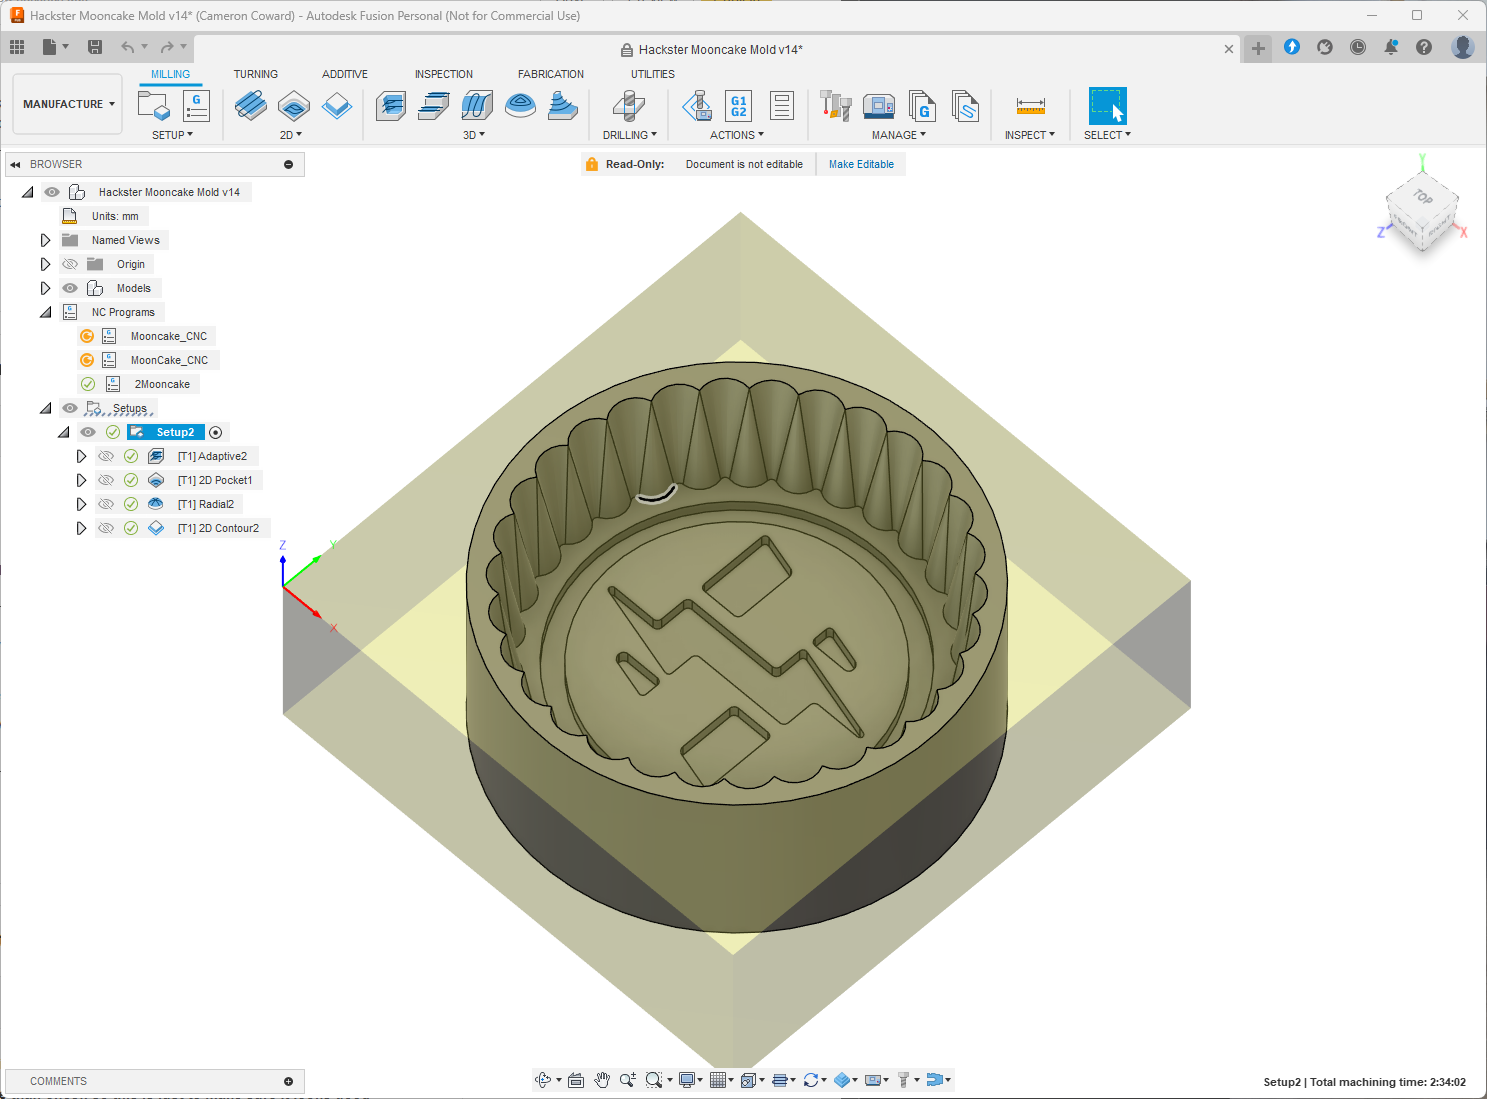Select the 2D Adaptive Clearing tool
This screenshot has height=1099, width=1487.
[250, 105]
